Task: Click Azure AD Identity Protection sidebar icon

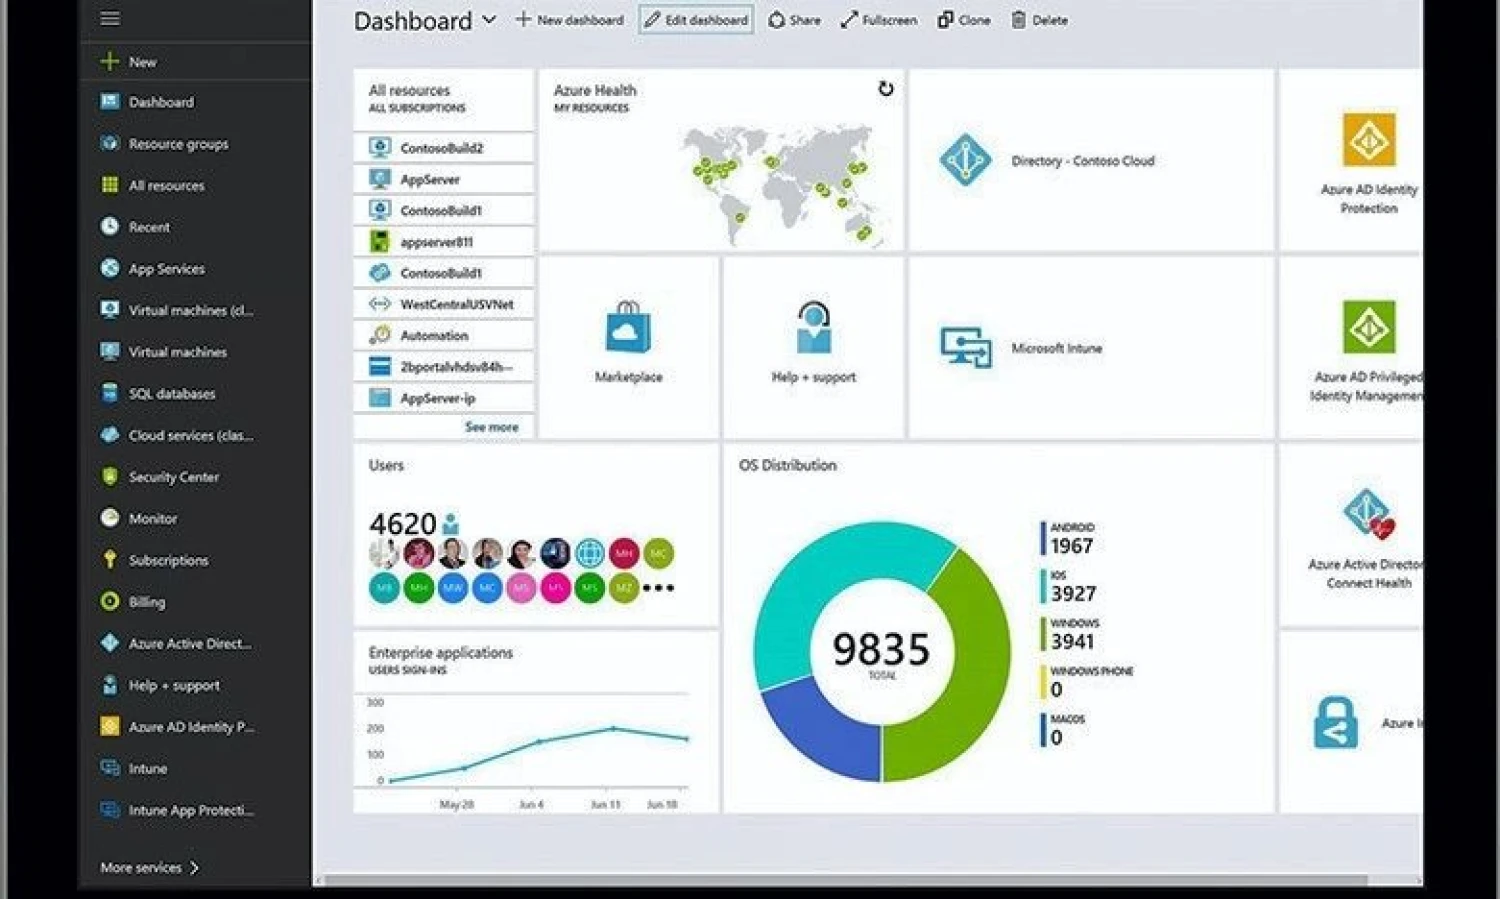Action: (x=110, y=727)
